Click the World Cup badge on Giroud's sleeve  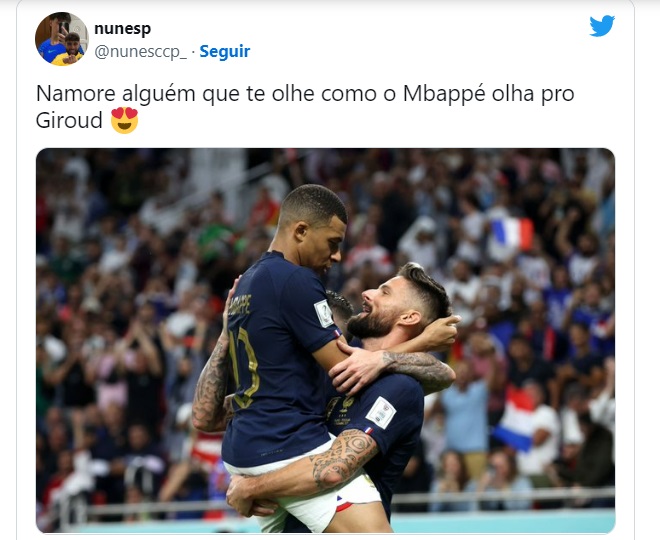[x=381, y=412]
